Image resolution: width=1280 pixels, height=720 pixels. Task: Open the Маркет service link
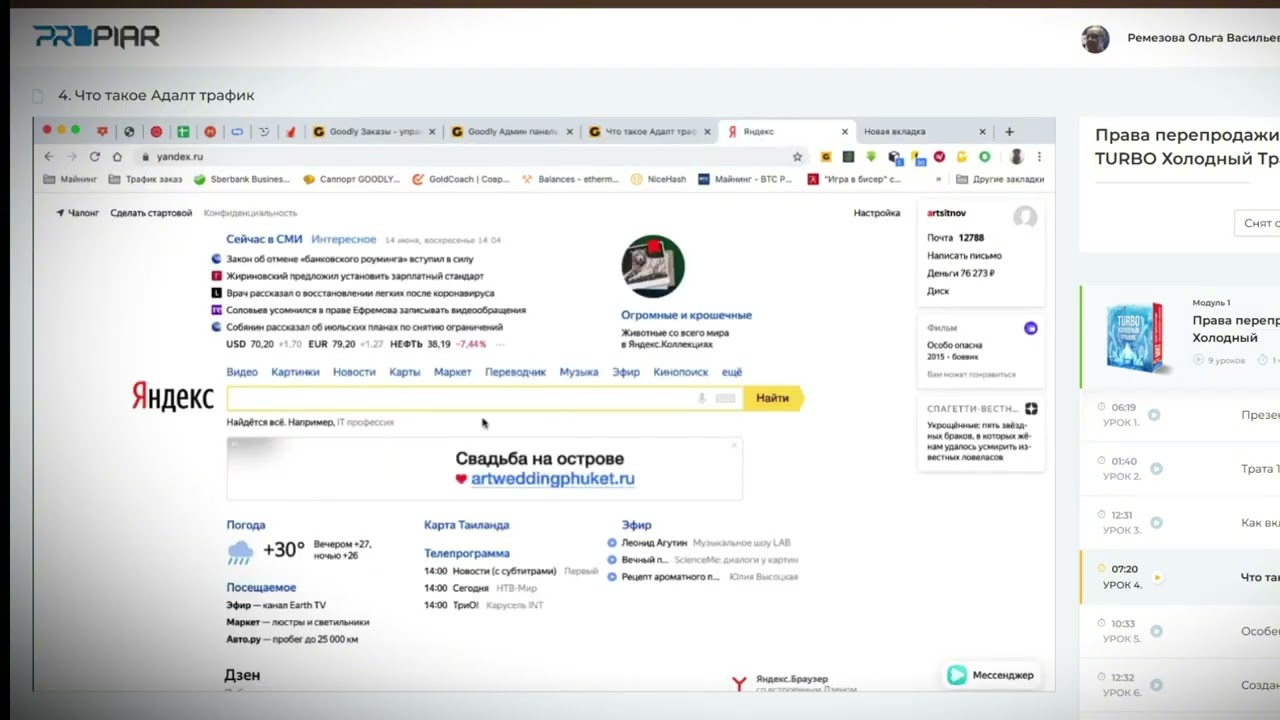click(x=453, y=372)
